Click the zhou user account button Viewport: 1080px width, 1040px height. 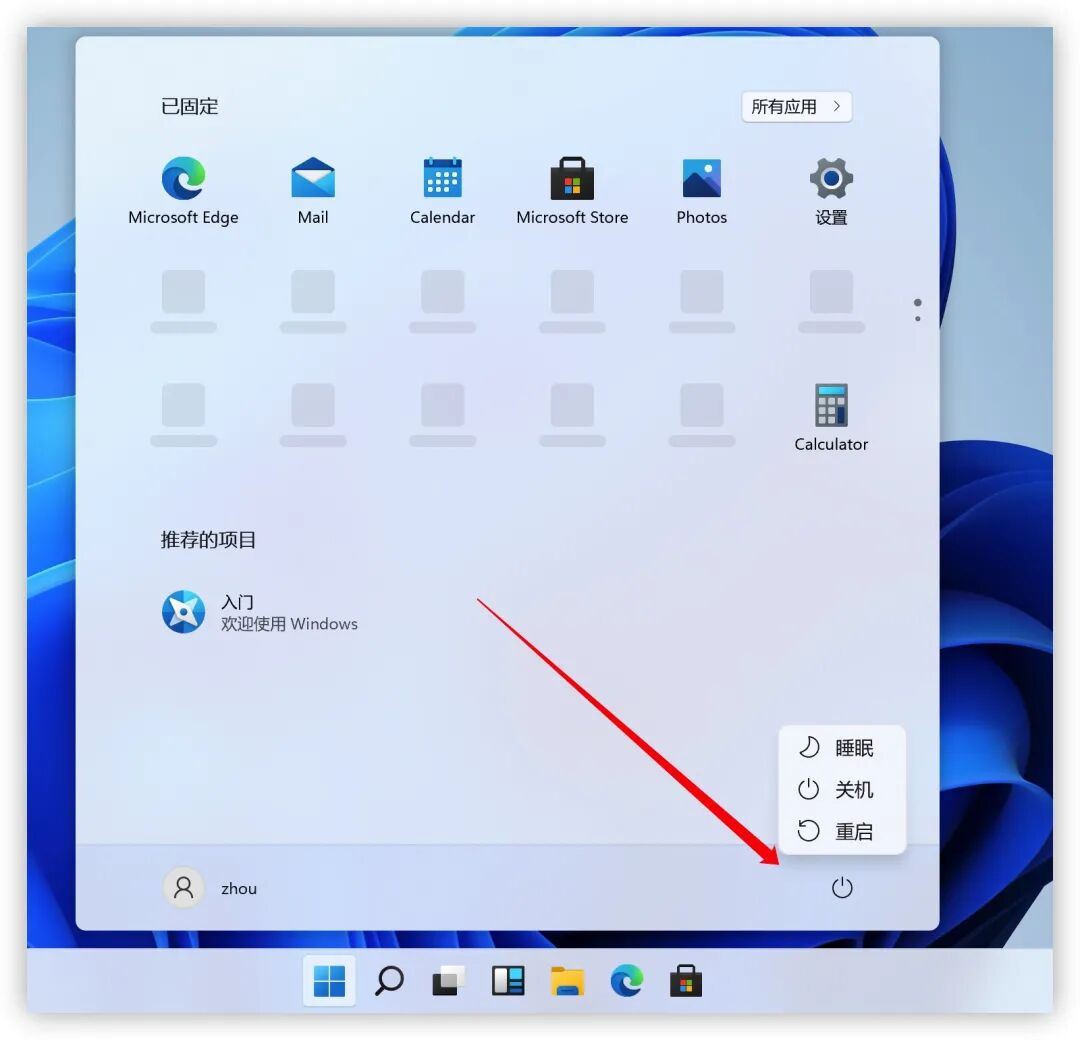(210, 887)
